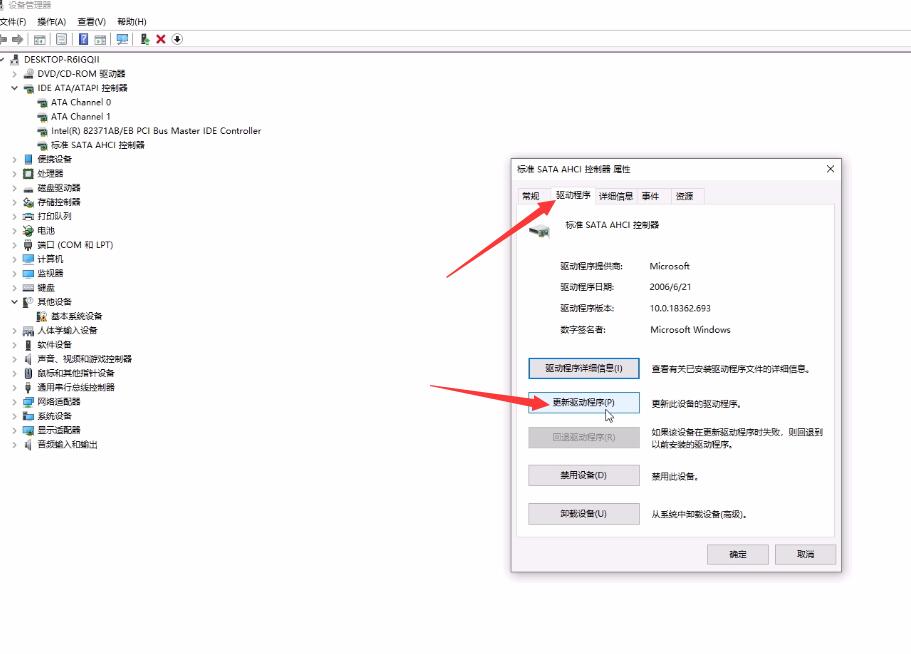Select Intel(R) 82371AB/EB PCI Bus Master IDE Controller
Viewport: 911px width, 654px height.
(x=156, y=131)
